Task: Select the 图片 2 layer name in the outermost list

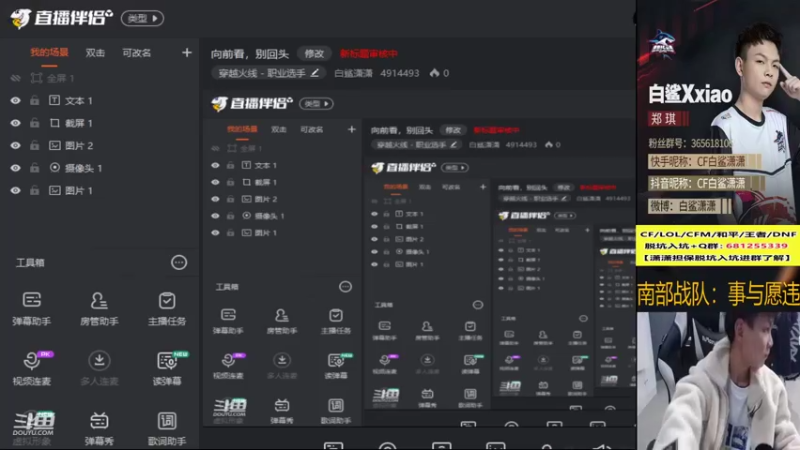Action: [79, 145]
